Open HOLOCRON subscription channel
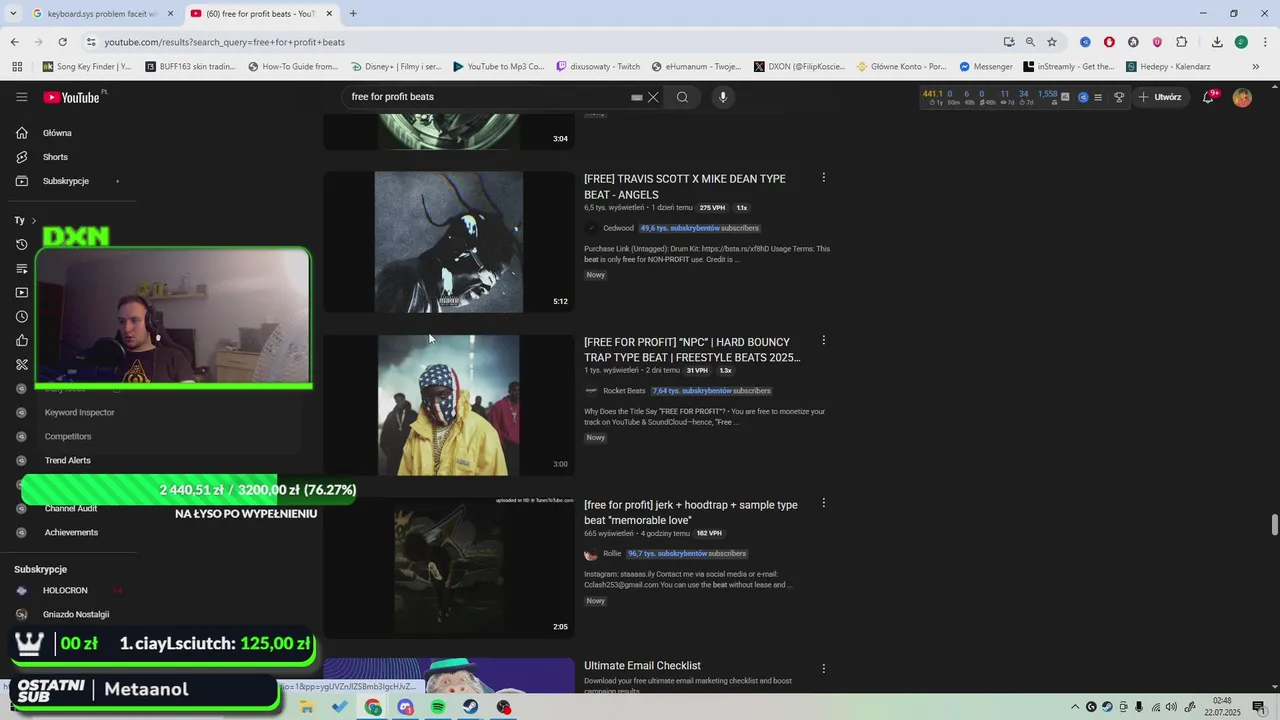 [x=65, y=590]
